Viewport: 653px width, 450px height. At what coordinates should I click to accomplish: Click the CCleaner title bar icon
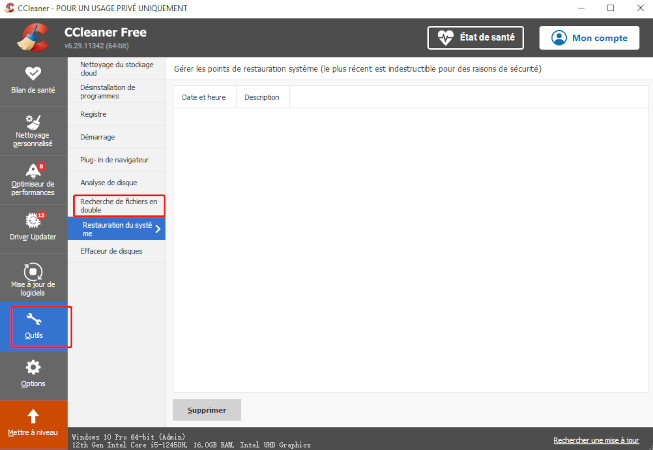9,8
